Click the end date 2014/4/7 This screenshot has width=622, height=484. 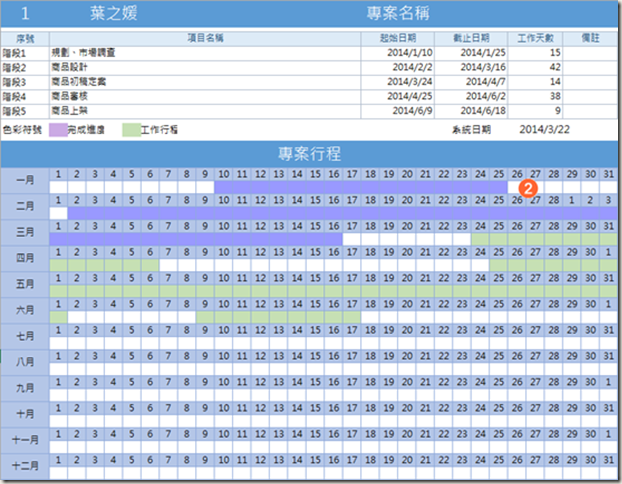coord(486,82)
